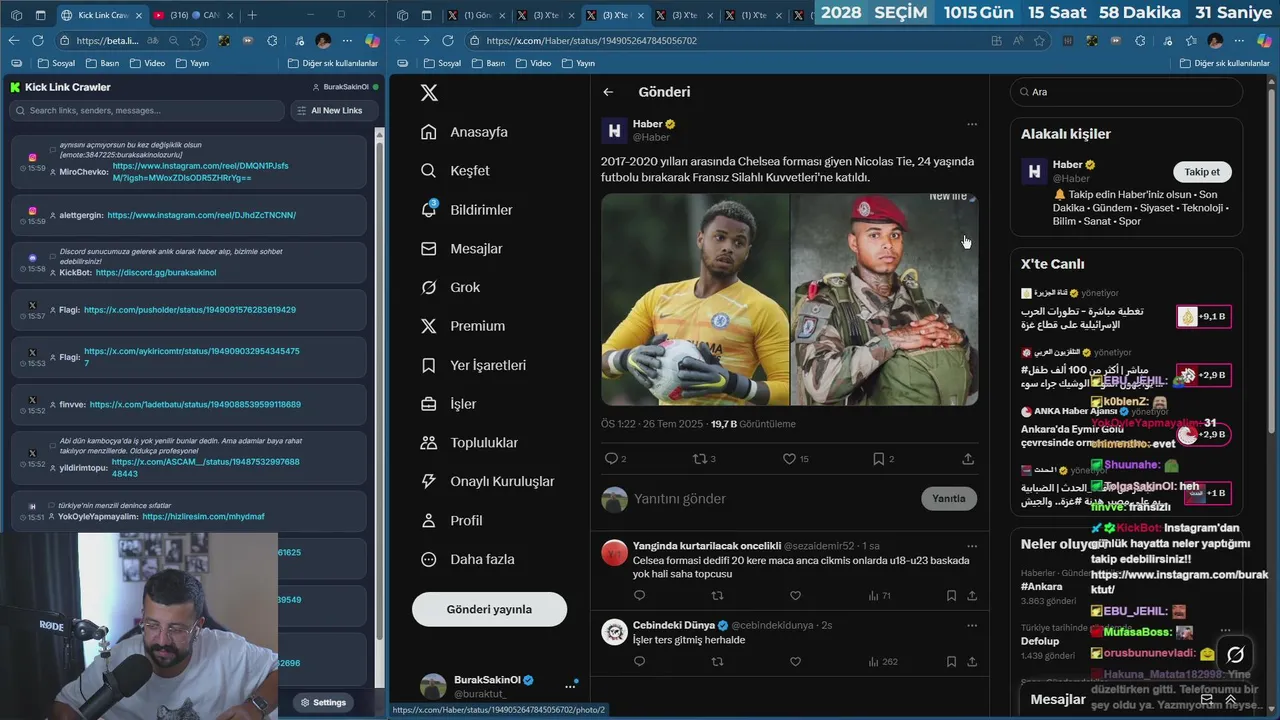Screen dimensions: 1280x720
Task: Open Sosyal bookmarks folder in X window
Action: point(443,63)
